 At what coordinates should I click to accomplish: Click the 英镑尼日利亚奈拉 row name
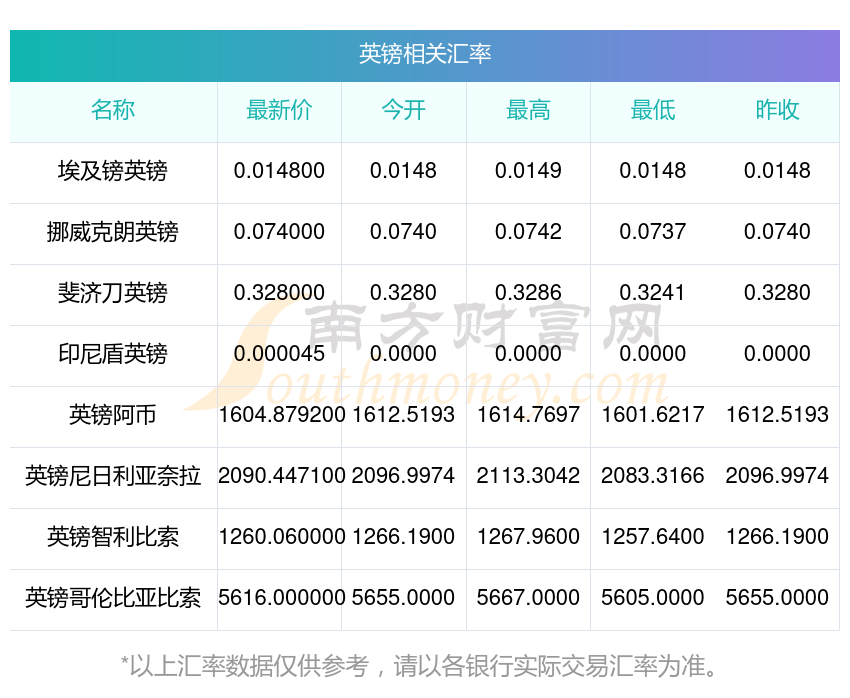[113, 476]
